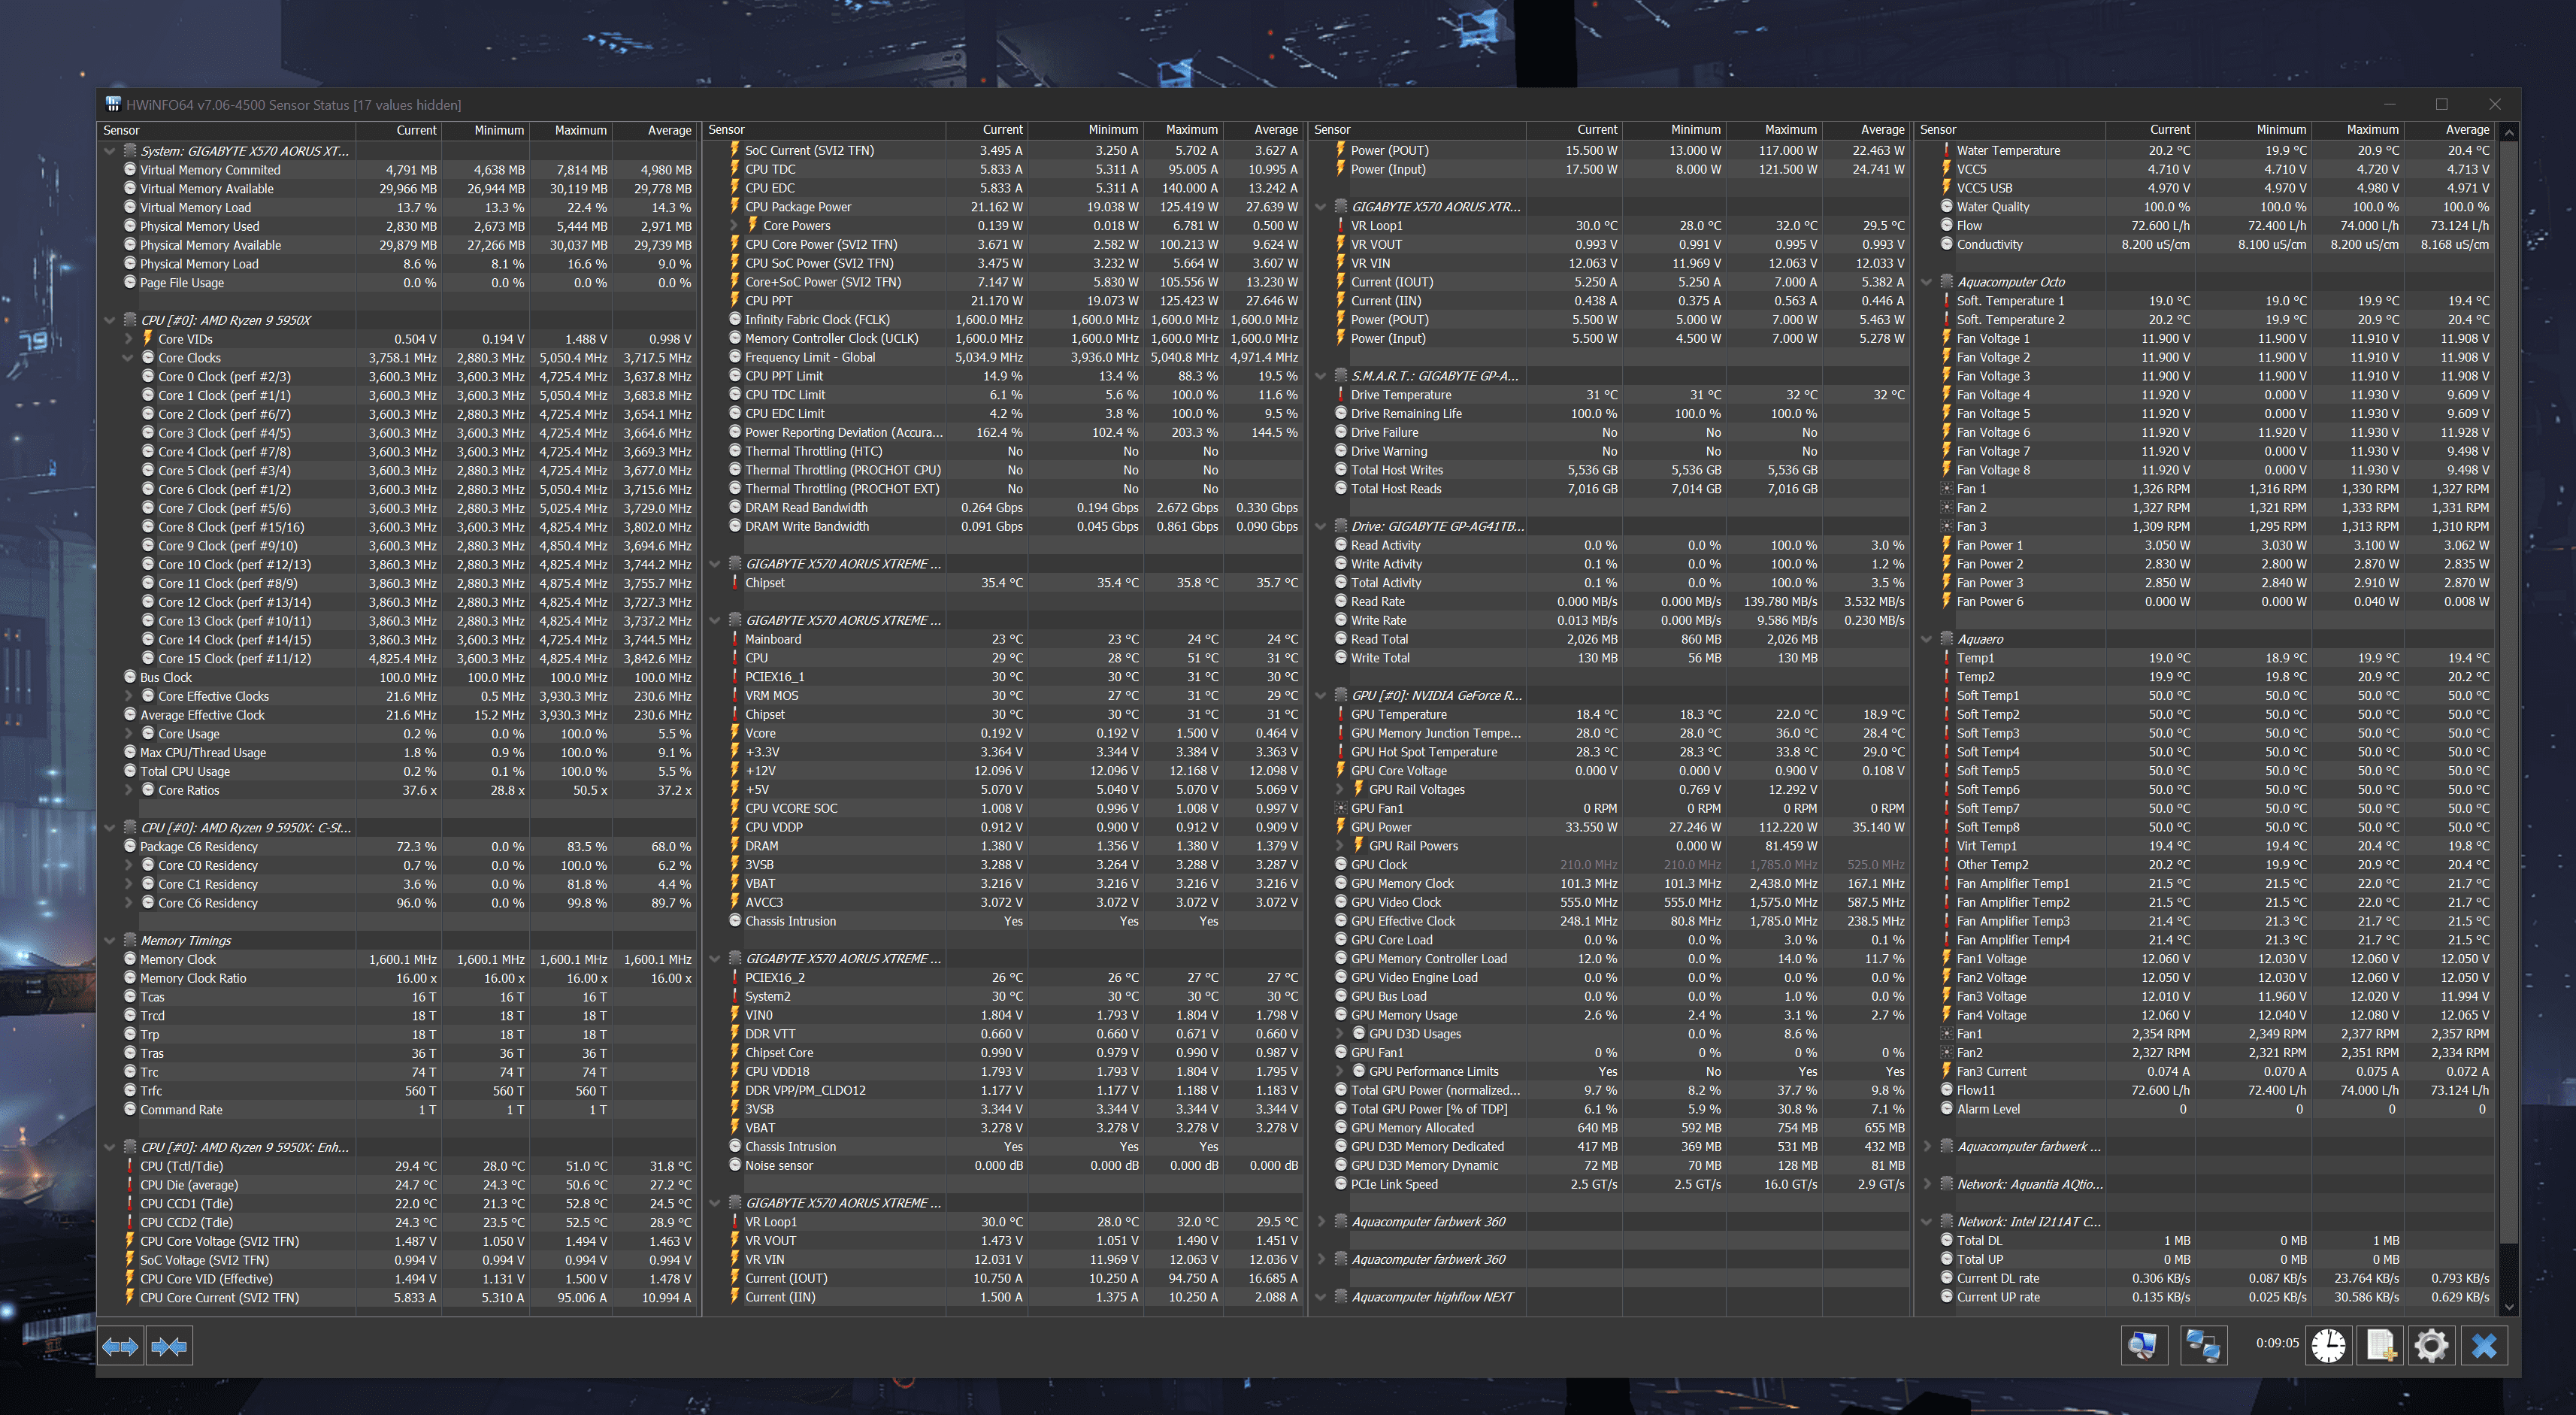2576x1415 pixels.
Task: Collapse the GPU [#0]: NVIDIA GeForce R... group
Action: [x=1321, y=696]
